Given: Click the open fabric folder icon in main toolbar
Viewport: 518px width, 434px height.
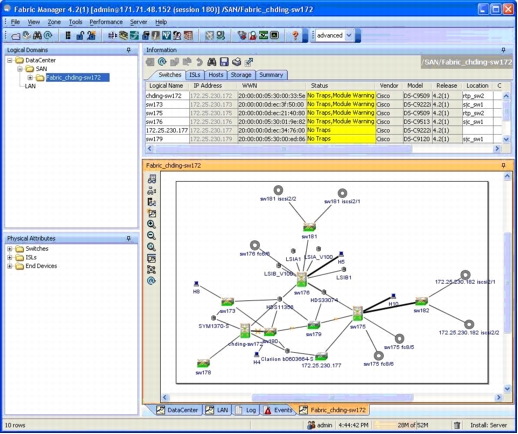Looking at the screenshot, I should (16, 36).
